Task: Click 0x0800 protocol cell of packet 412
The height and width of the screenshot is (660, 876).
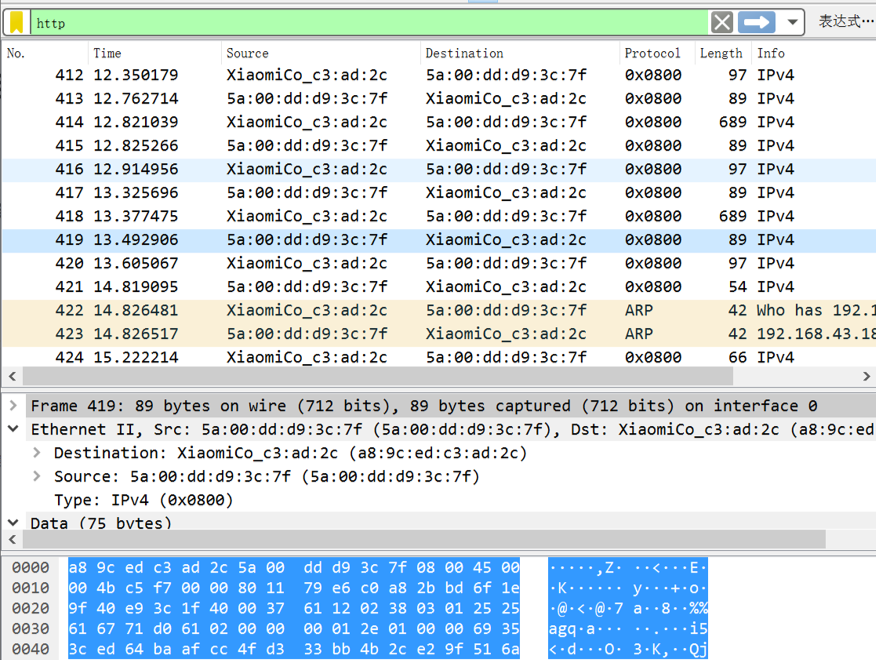Action: [x=653, y=75]
